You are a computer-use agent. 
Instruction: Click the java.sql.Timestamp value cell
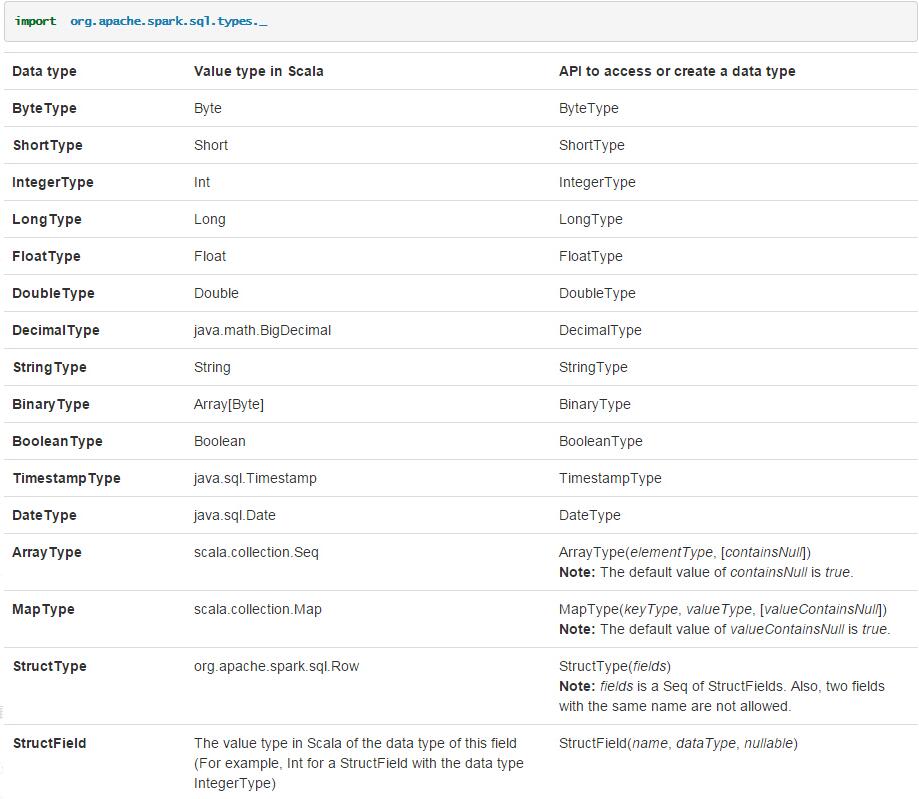tap(255, 478)
